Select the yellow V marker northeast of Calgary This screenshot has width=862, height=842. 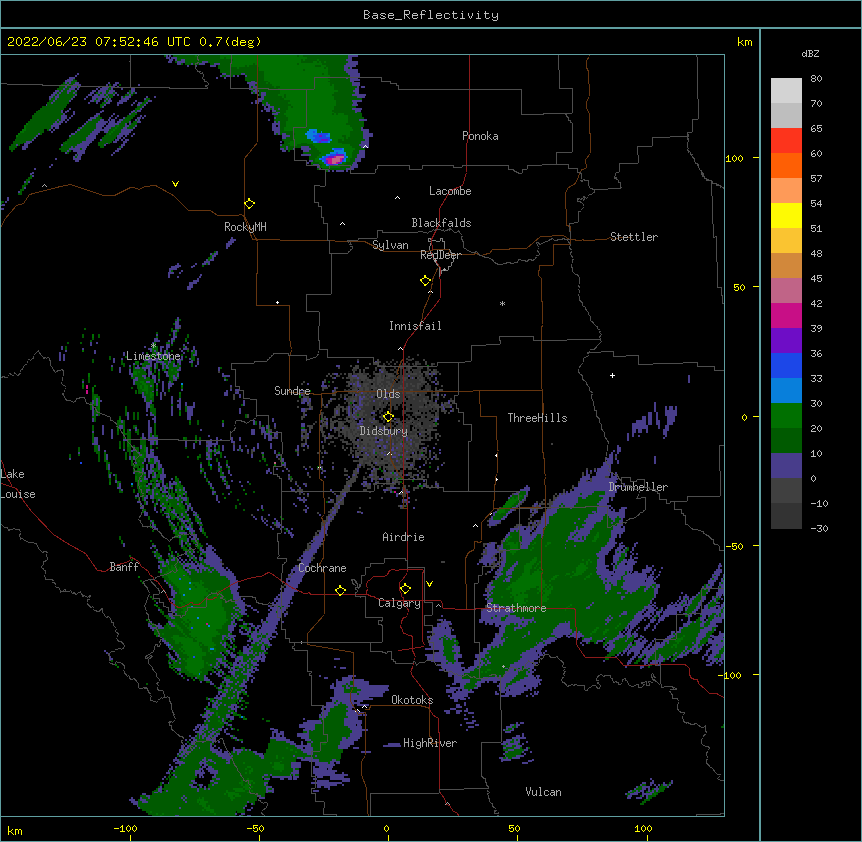(x=429, y=584)
